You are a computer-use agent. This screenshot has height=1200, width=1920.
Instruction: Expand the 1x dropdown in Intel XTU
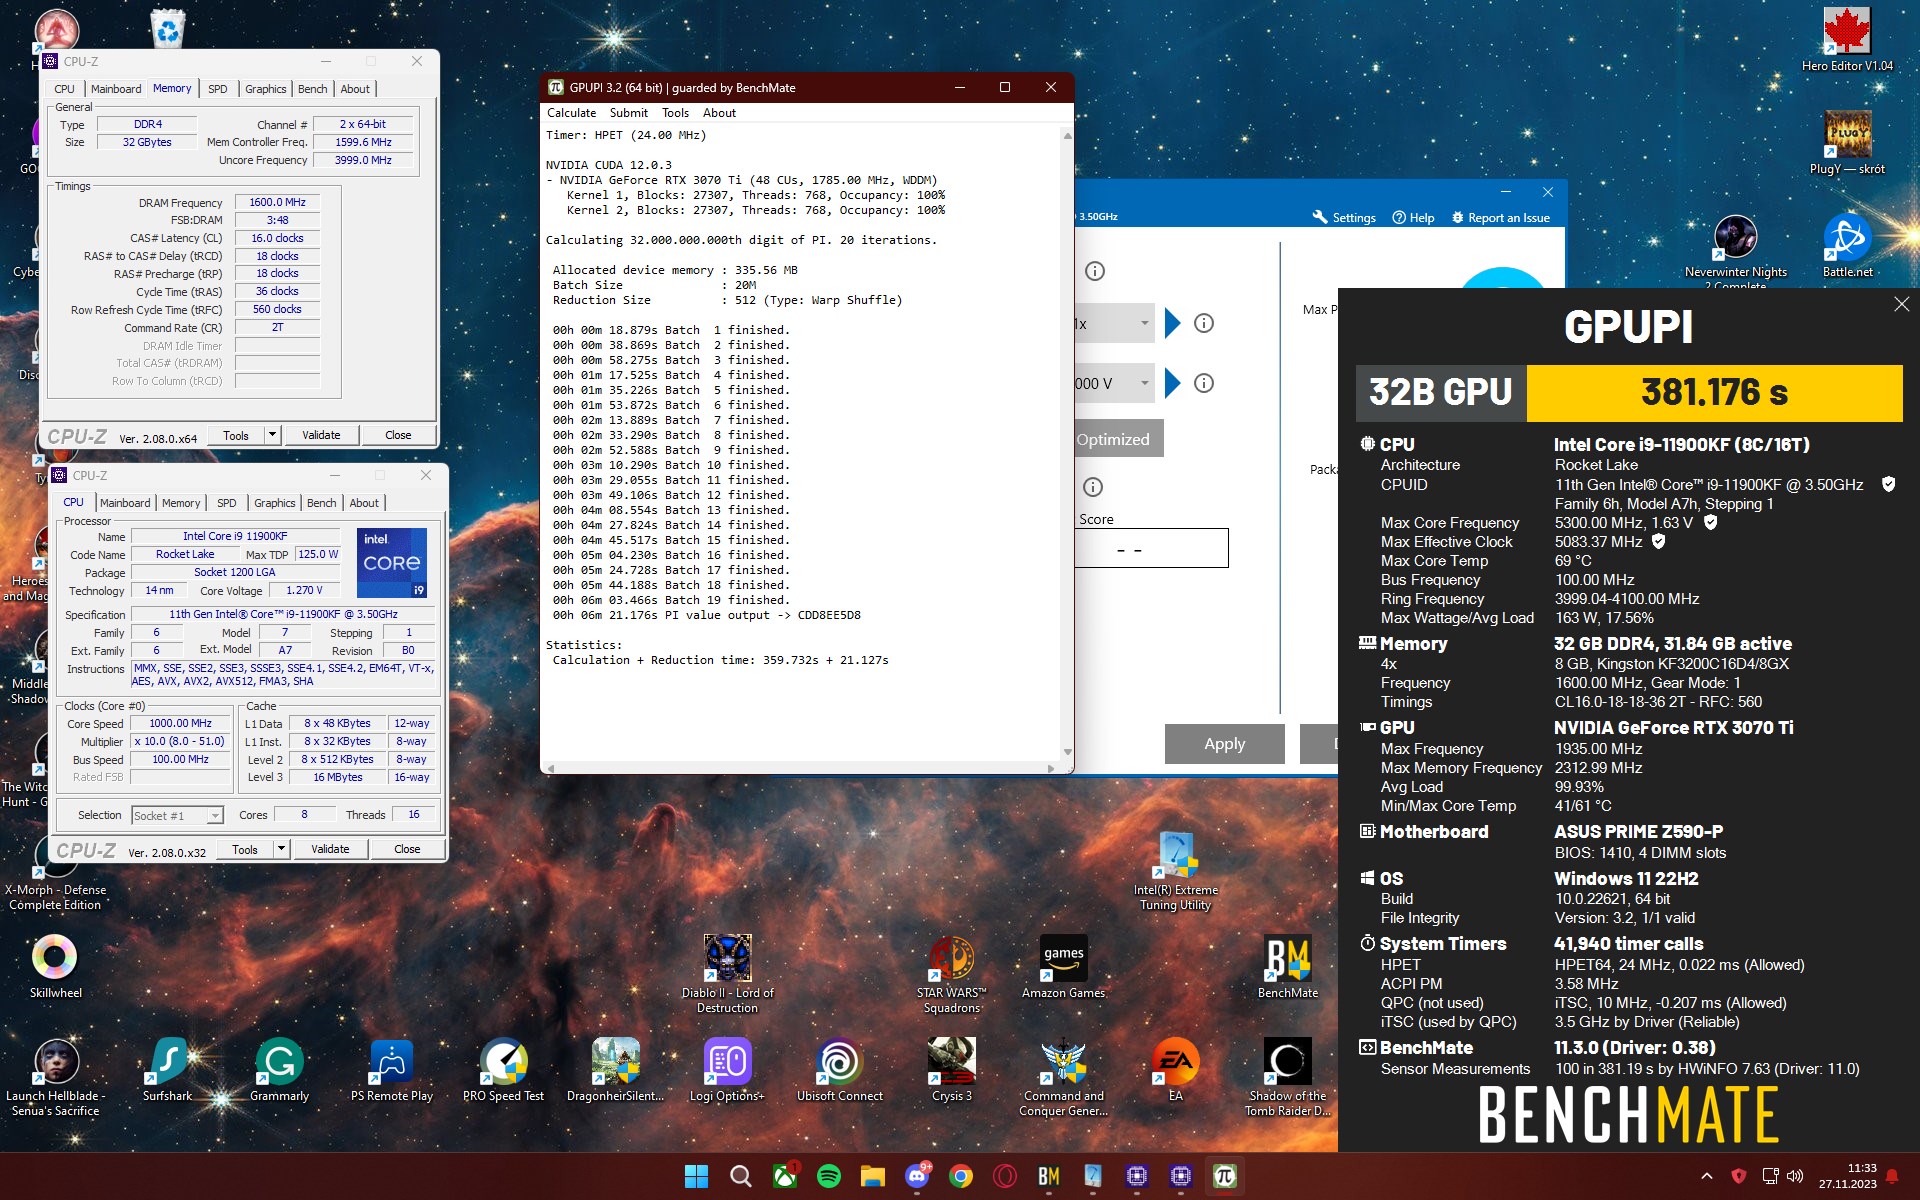click(1115, 324)
